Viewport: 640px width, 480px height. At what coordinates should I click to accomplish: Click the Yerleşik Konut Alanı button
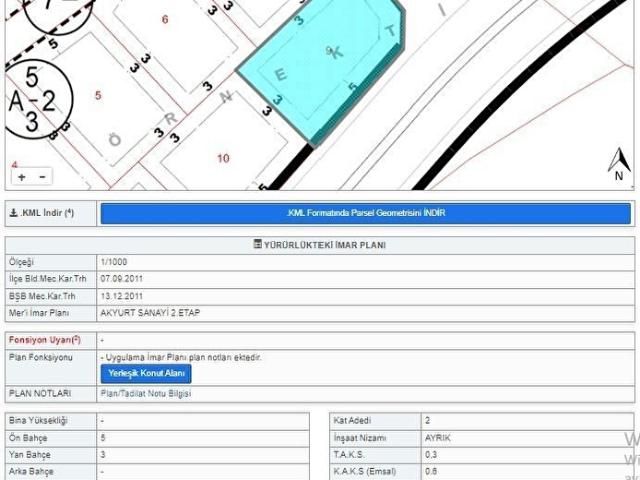(x=145, y=373)
